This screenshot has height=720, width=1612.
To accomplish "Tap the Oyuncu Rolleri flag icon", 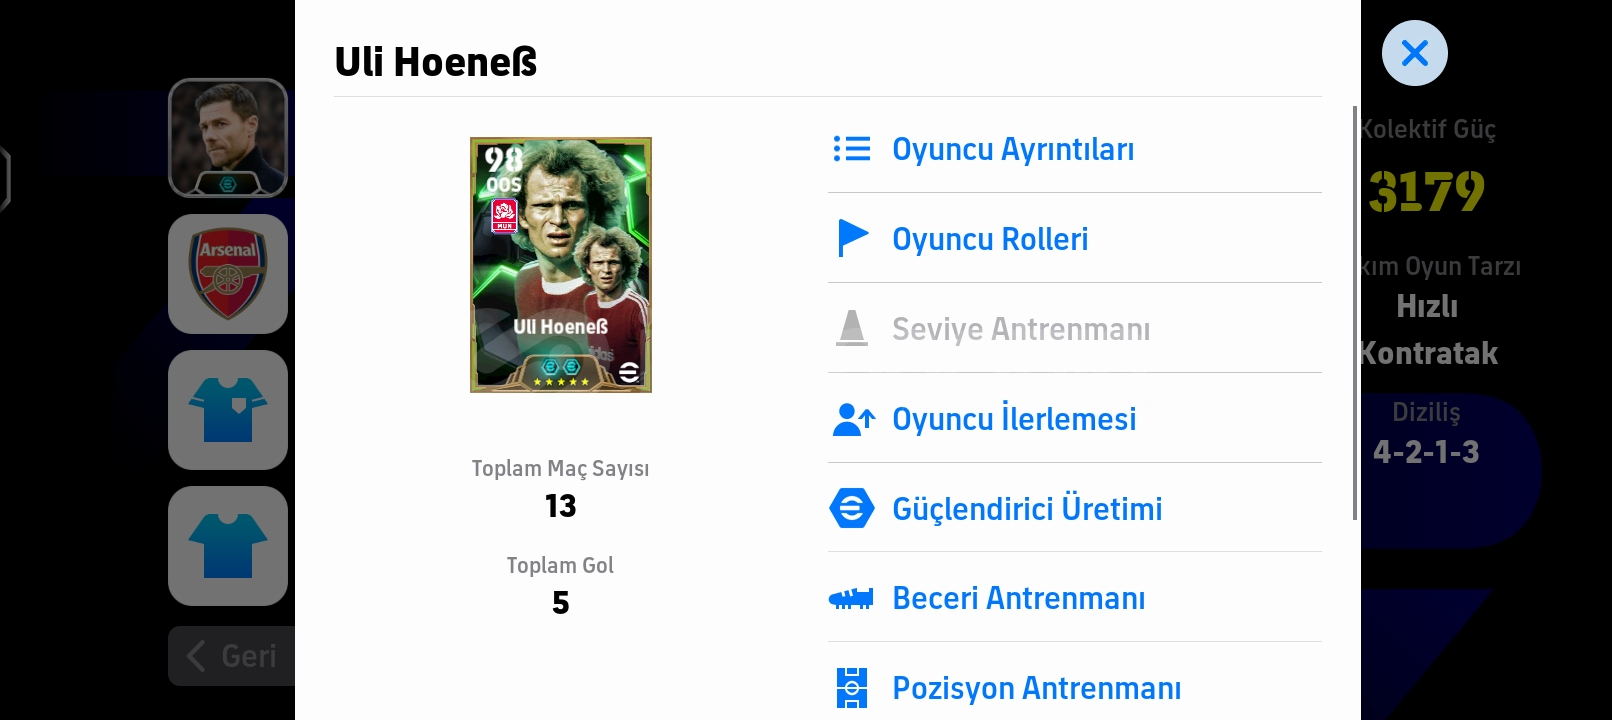I will 852,238.
